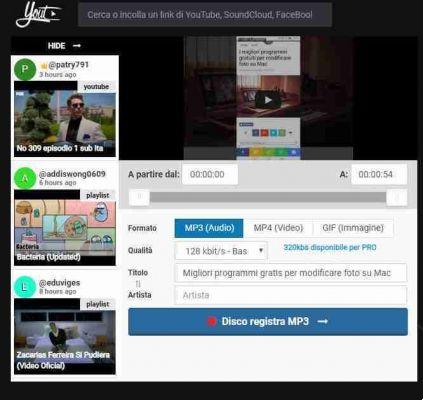Select the MP3 (Audio) format tab
Screen dimensions: 423x400
click(x=209, y=228)
